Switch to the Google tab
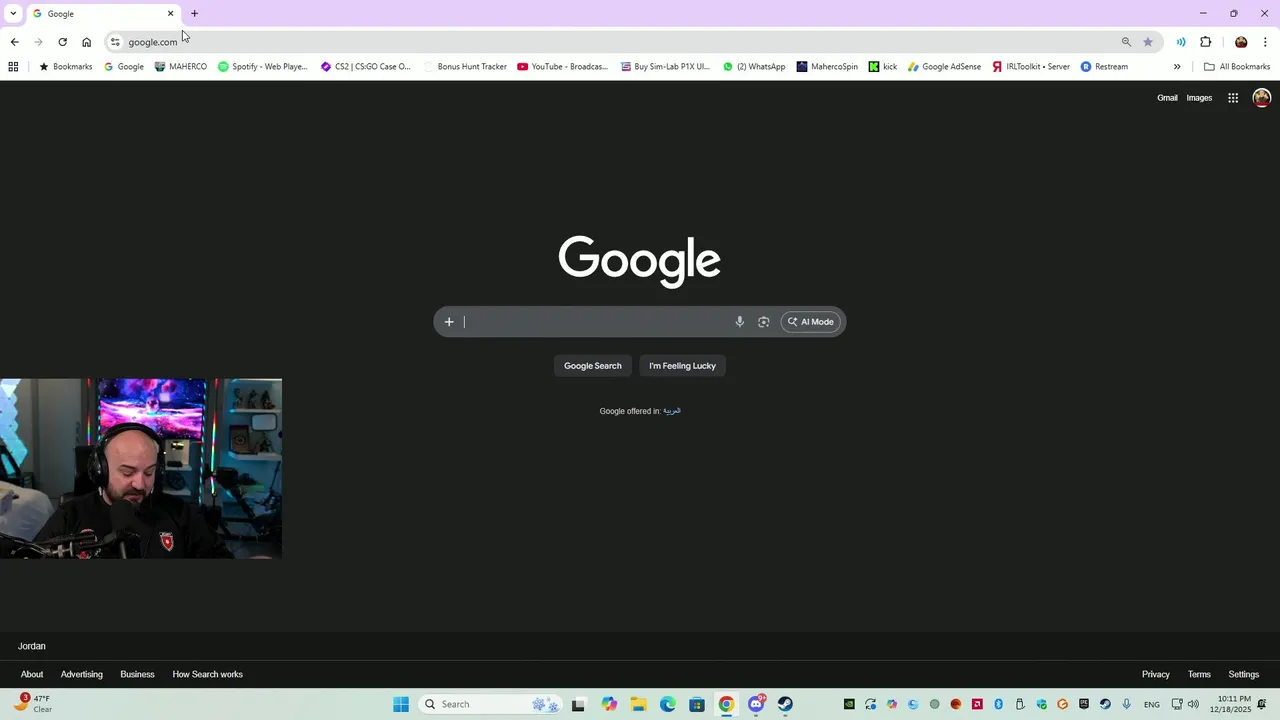Viewport: 1280px width, 720px height. 103,14
